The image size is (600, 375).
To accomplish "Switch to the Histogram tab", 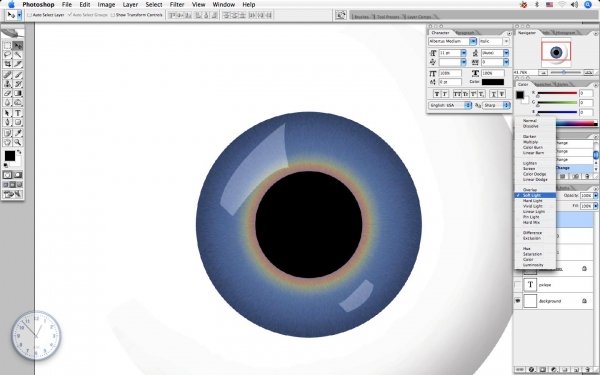I will [566, 33].
